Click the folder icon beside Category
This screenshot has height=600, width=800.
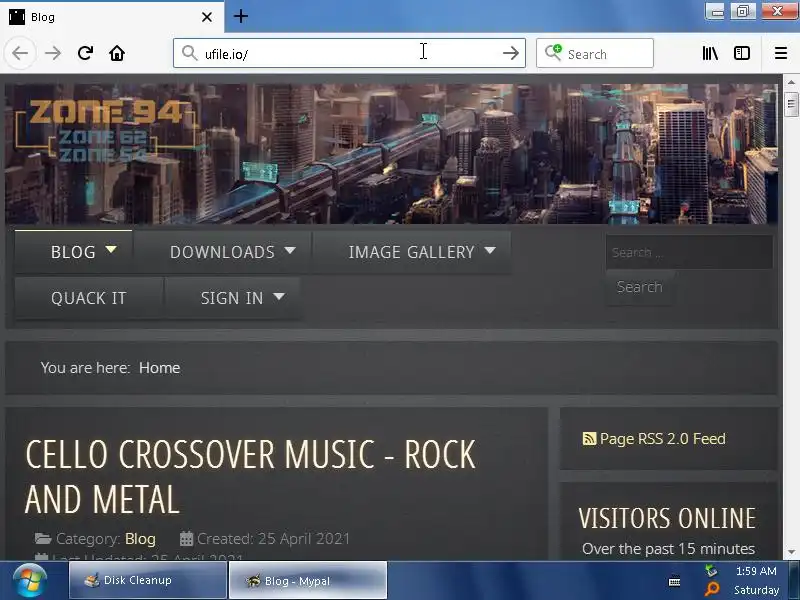43,538
